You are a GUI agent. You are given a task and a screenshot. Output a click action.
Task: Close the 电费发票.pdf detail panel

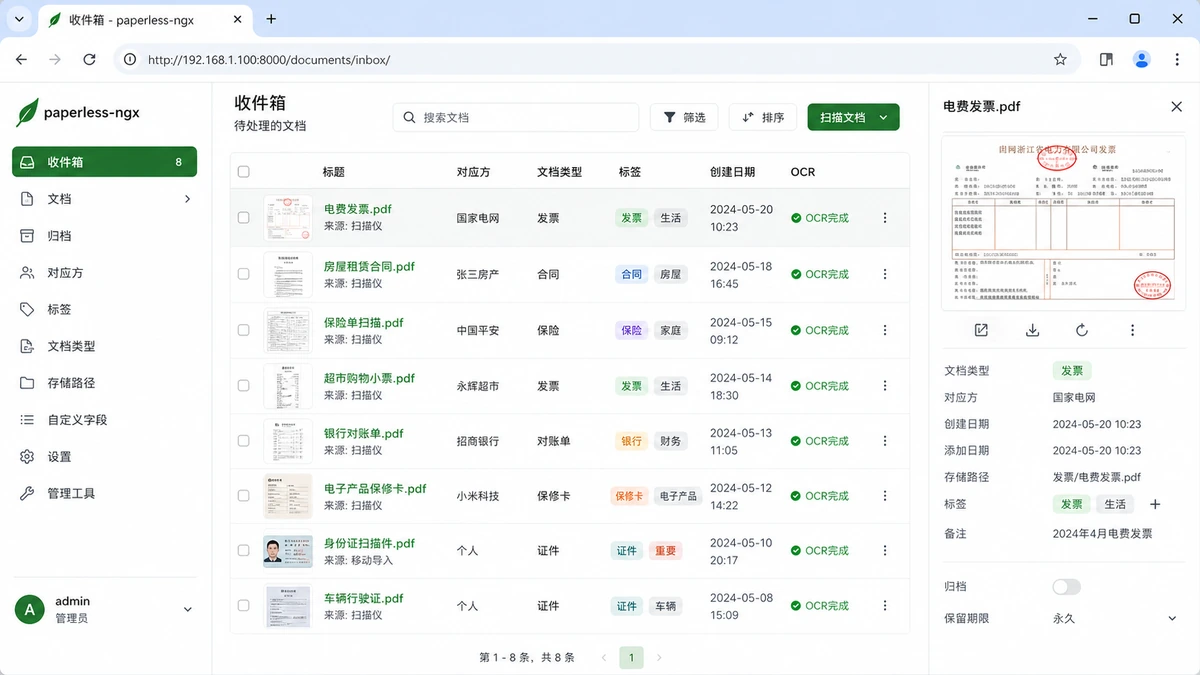[1176, 107]
